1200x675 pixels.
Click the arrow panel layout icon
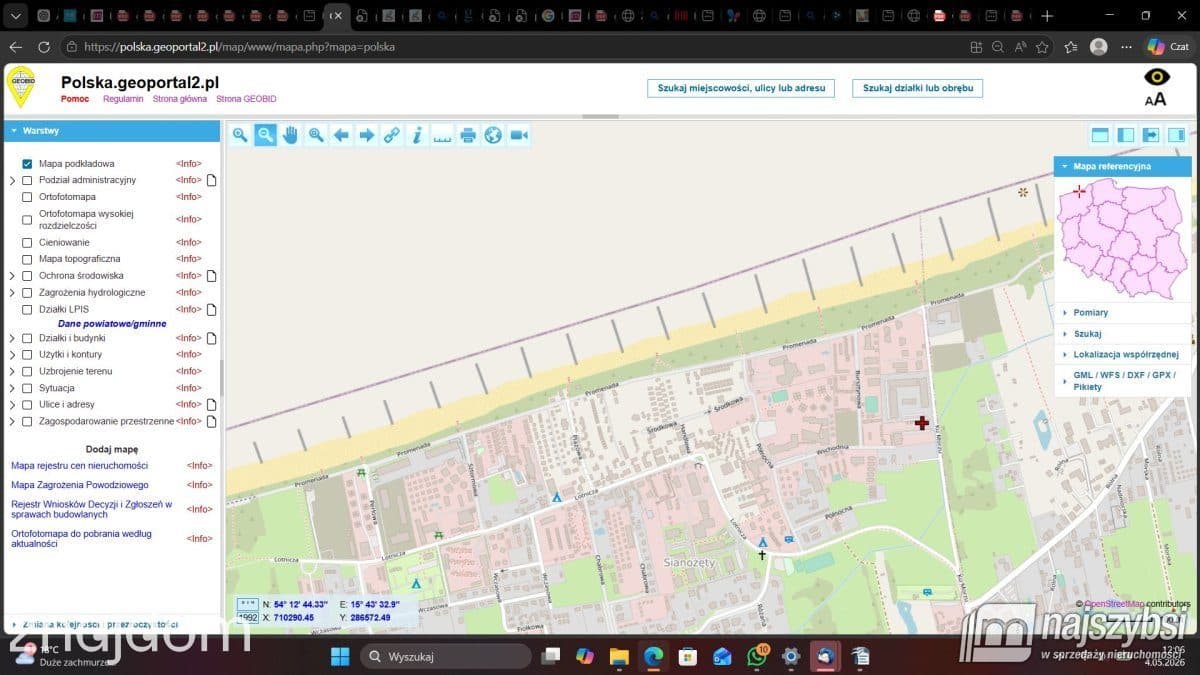point(1151,135)
